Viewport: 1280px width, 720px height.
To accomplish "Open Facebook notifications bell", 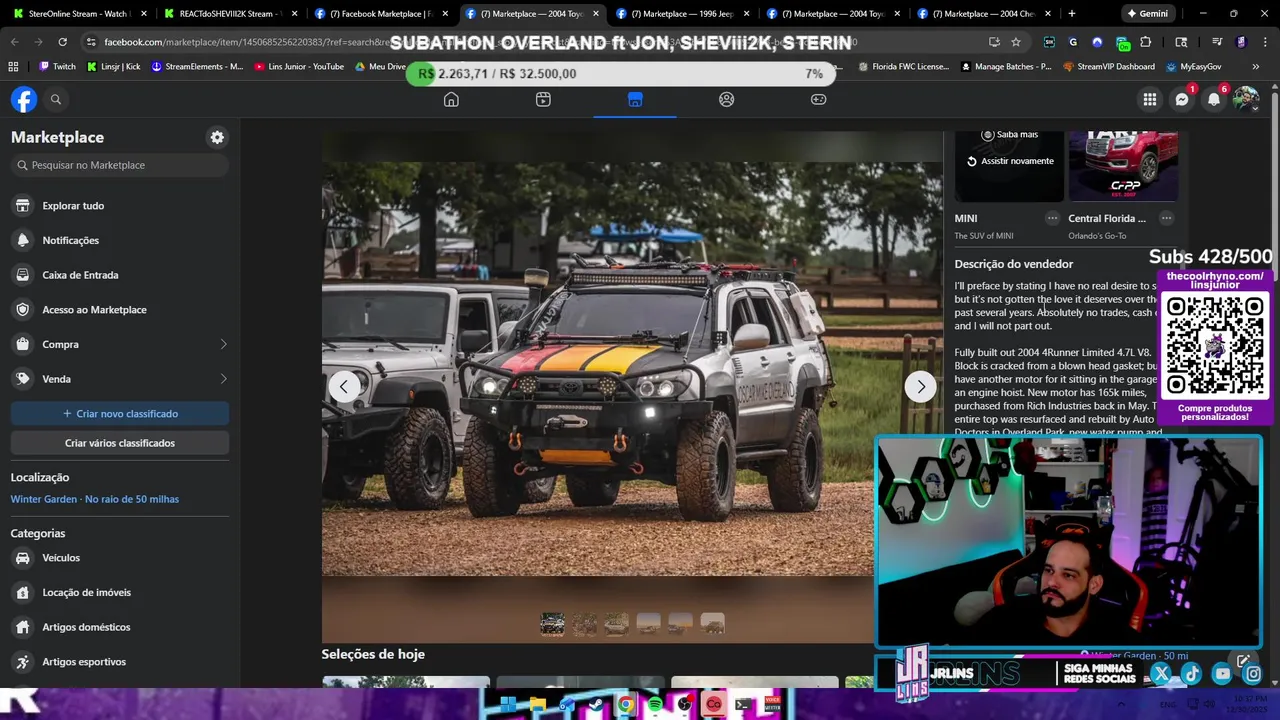I will click(1214, 99).
